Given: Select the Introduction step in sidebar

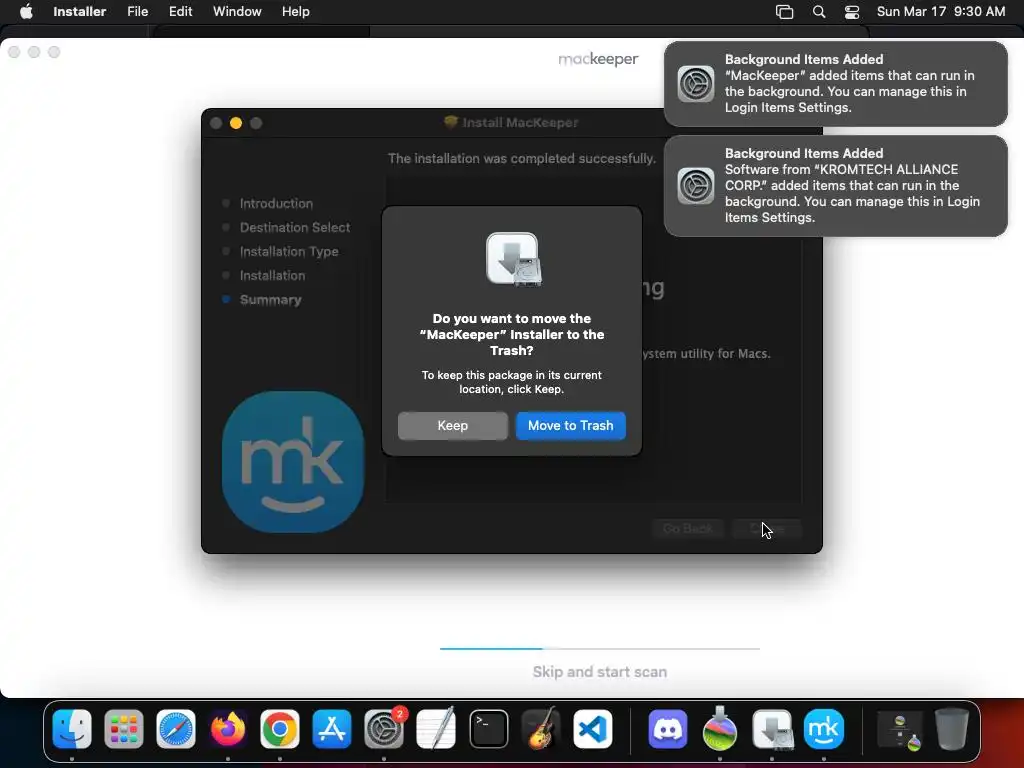Looking at the screenshot, I should click(x=276, y=204).
